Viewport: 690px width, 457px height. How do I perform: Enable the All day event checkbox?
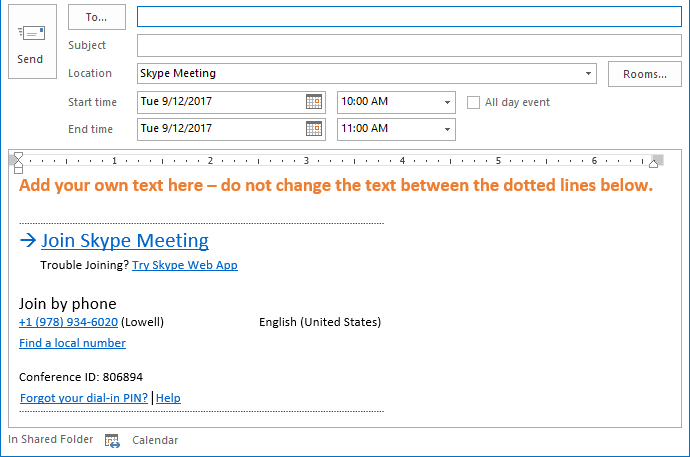coord(474,102)
